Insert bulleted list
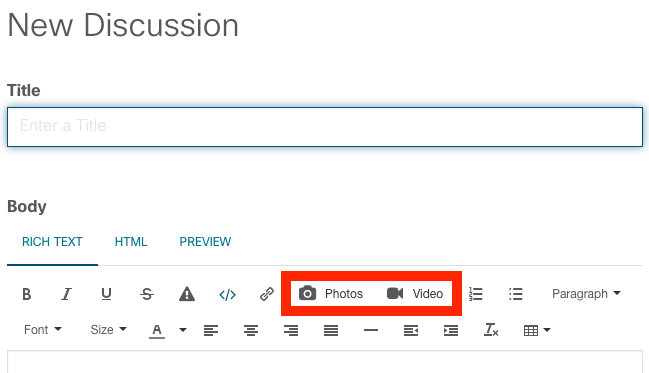This screenshot has height=373, width=649. pyautogui.click(x=515, y=294)
